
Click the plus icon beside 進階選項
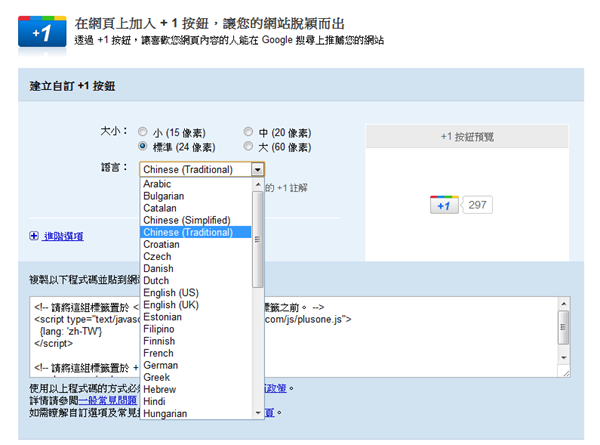click(x=34, y=236)
